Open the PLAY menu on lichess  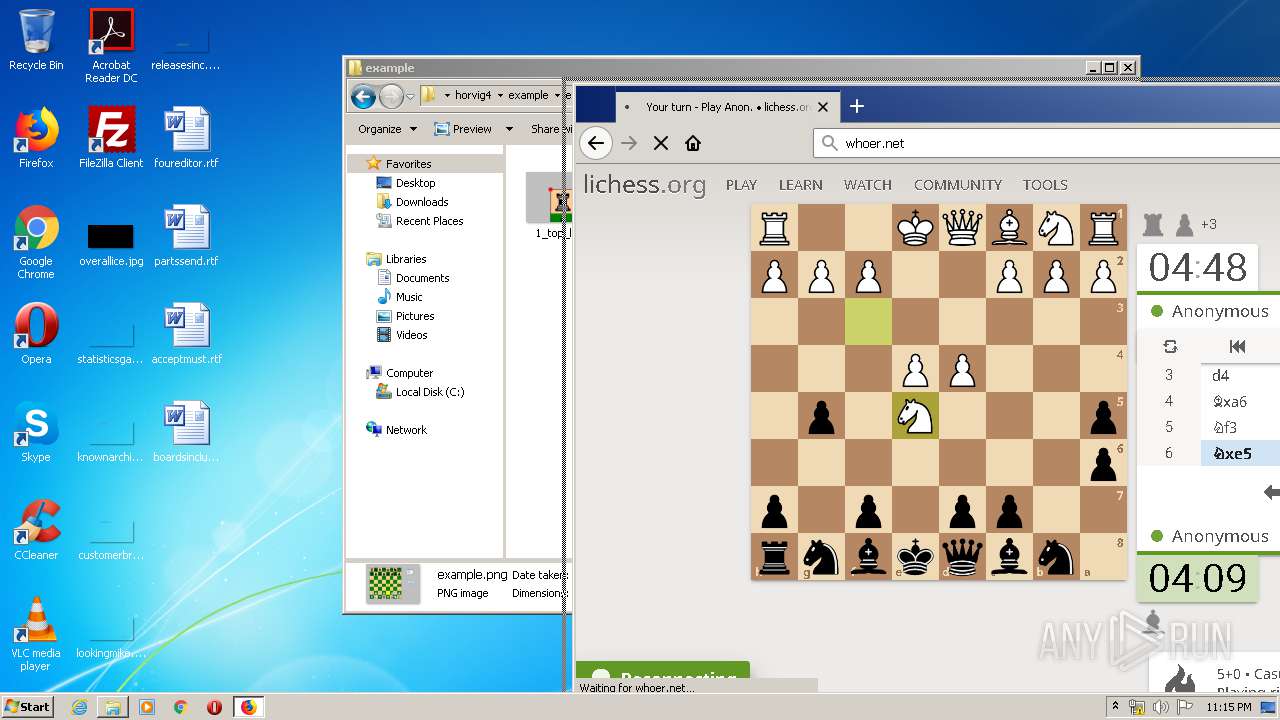(741, 185)
